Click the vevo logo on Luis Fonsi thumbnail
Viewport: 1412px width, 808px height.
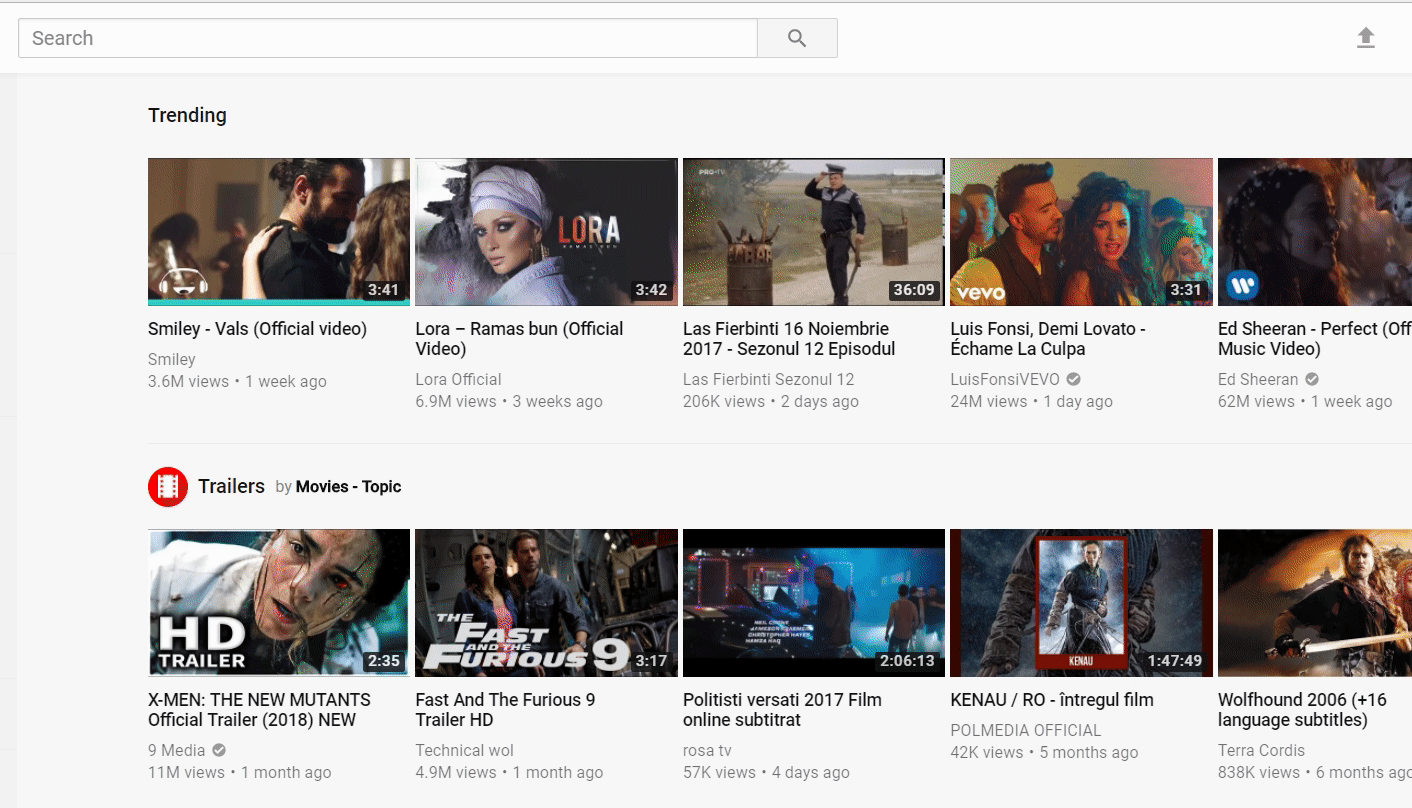[x=980, y=292]
